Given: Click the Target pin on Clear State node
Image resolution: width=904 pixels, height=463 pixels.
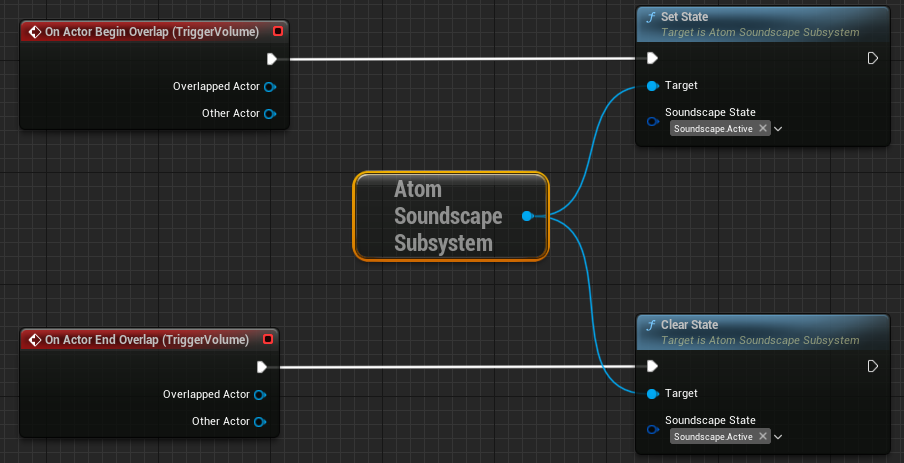Looking at the screenshot, I should 652,393.
